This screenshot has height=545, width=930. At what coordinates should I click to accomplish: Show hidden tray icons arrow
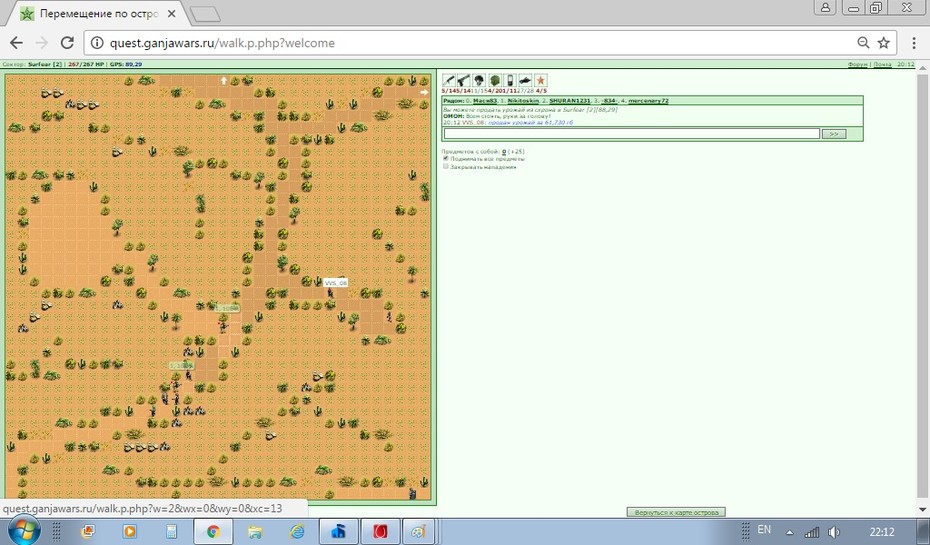point(789,532)
